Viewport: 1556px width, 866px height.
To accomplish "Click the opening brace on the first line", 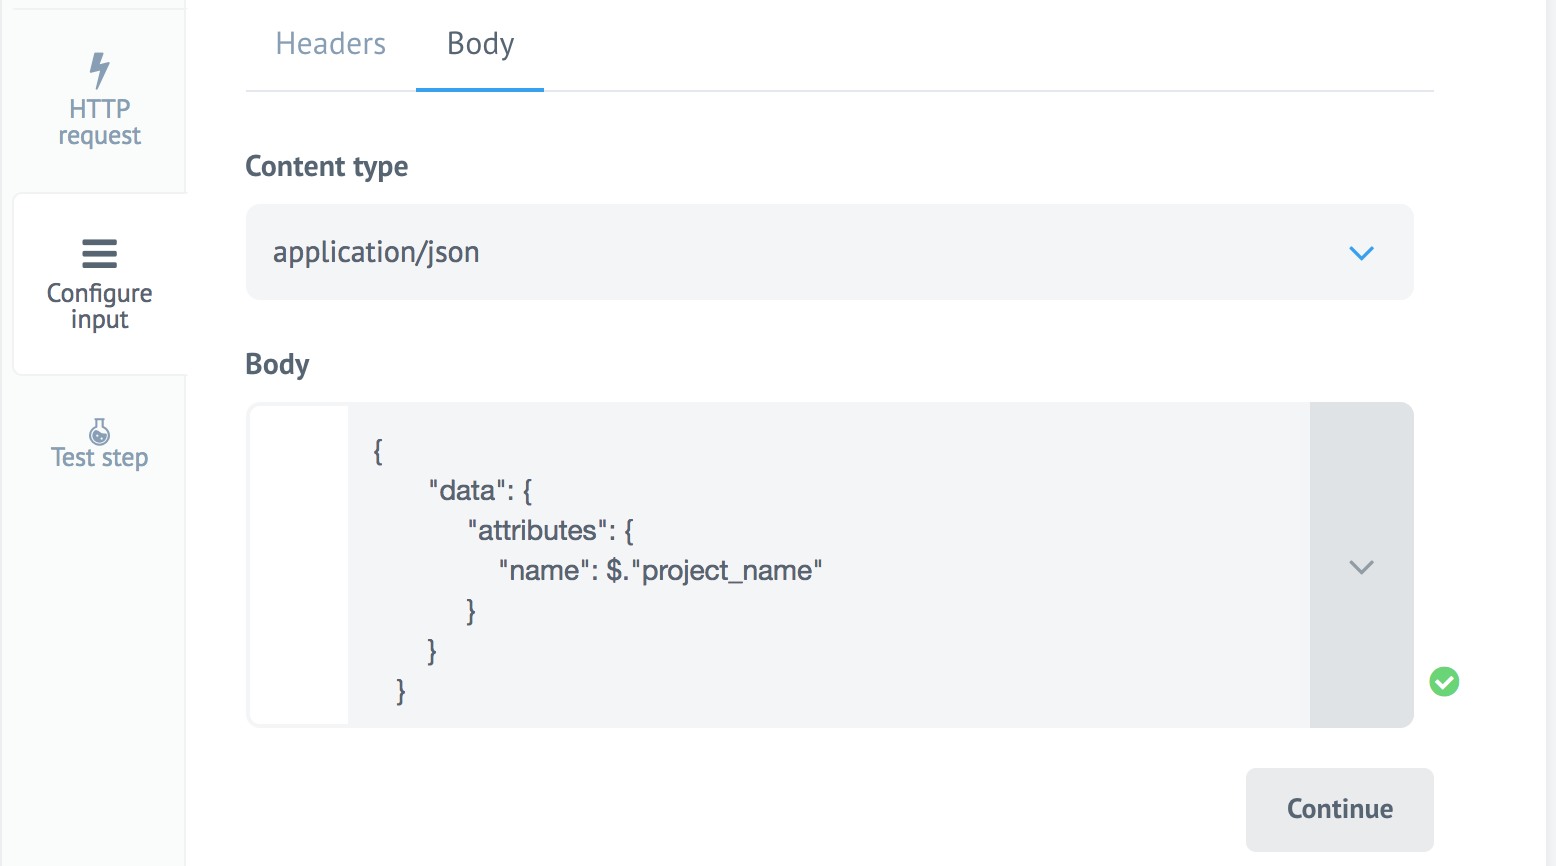I will [x=378, y=451].
